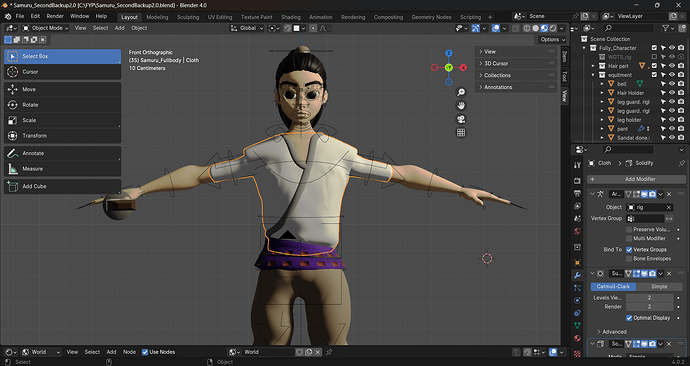Switch to the Sculpting workspace tab

coord(188,17)
